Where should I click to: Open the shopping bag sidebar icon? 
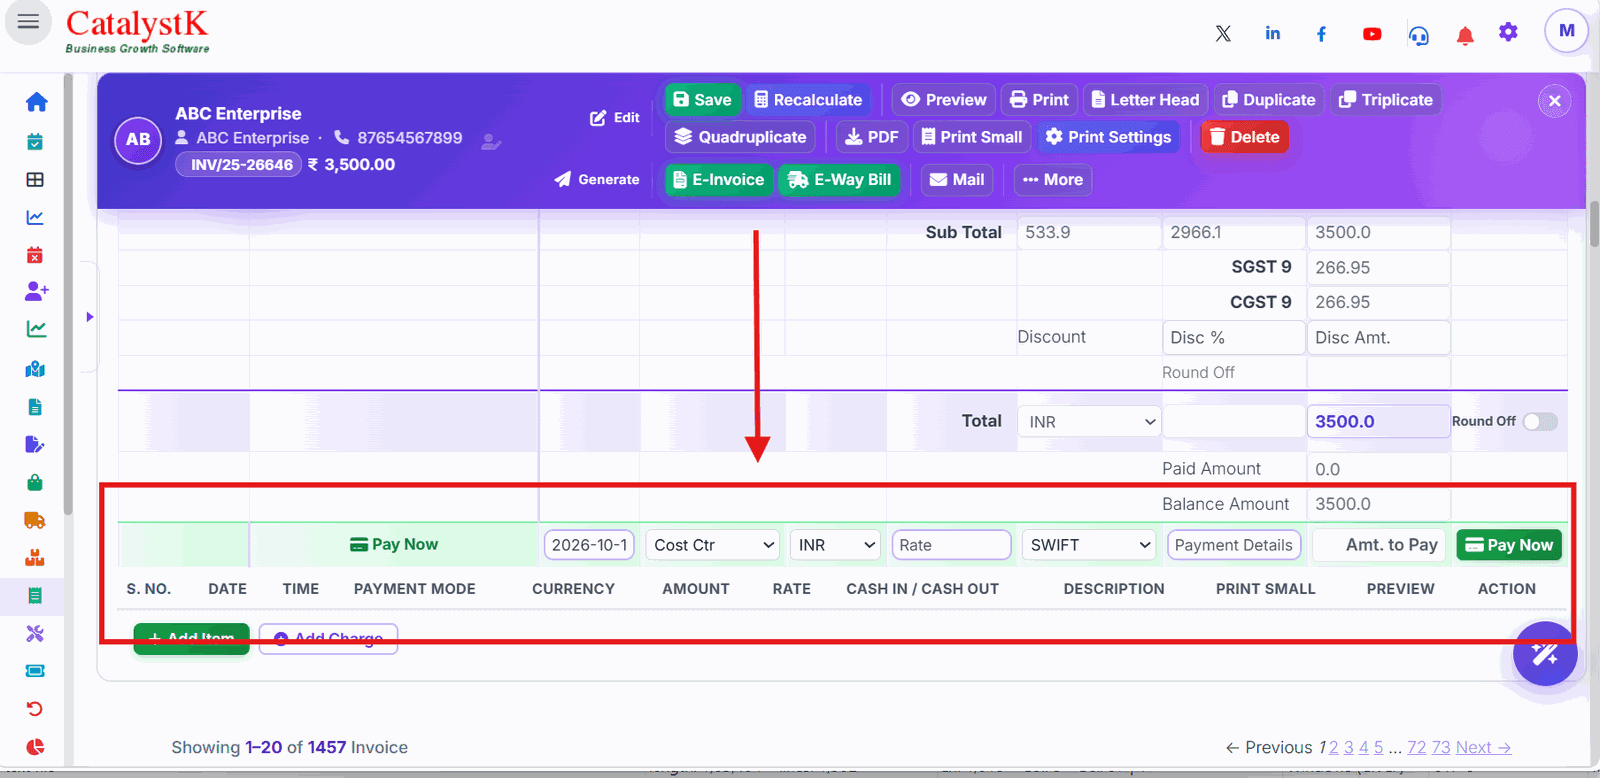pos(35,483)
